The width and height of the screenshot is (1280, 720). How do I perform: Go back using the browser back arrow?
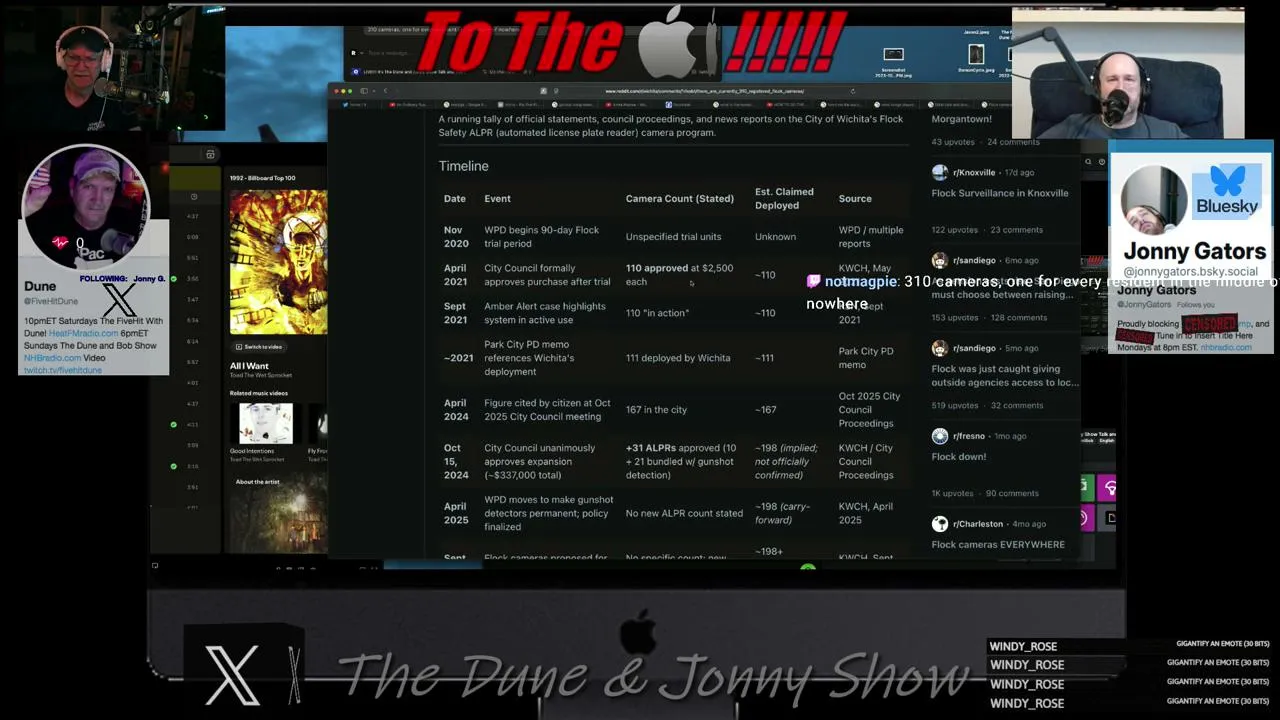pos(385,91)
